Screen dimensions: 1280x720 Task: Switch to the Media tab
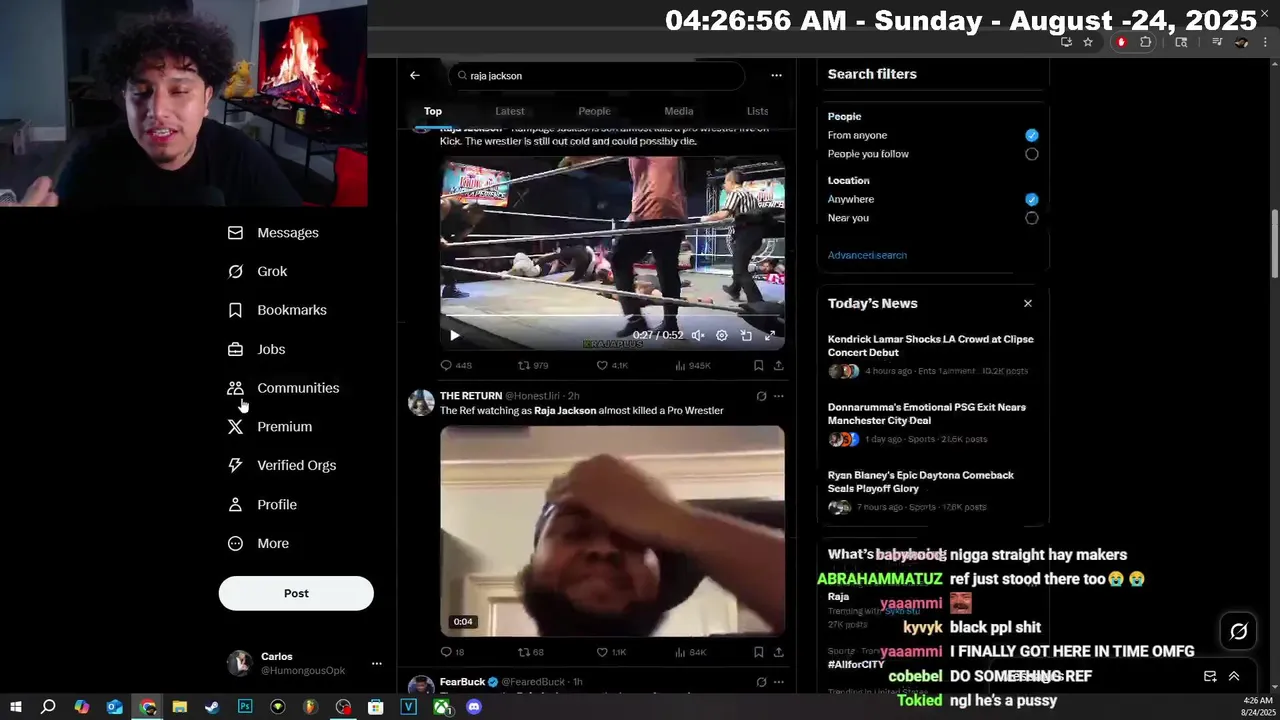pyautogui.click(x=679, y=111)
